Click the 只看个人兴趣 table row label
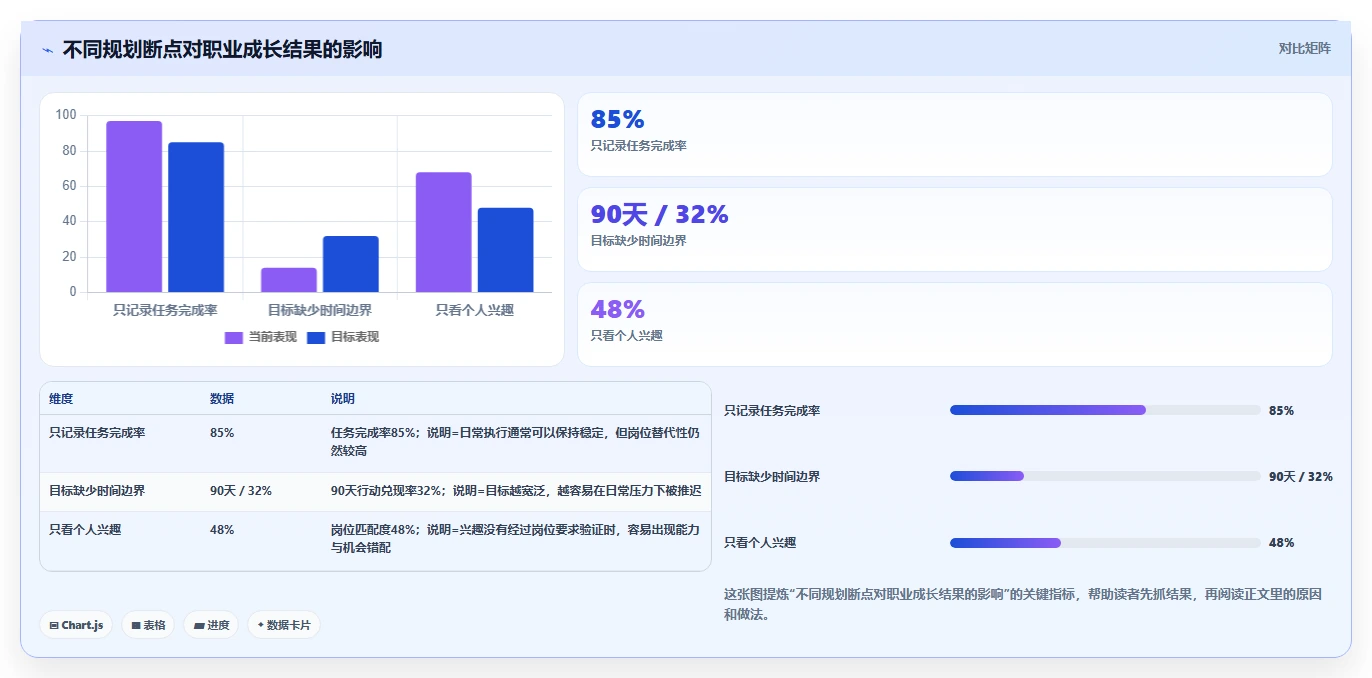Screen dimensions: 1372x678 (x=85, y=530)
